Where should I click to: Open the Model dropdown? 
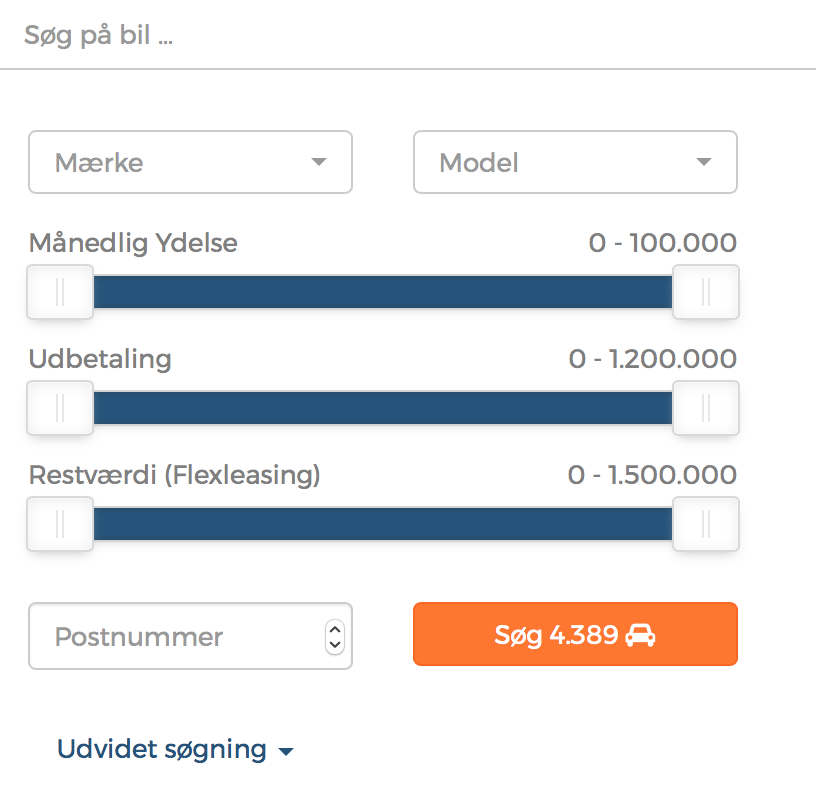point(575,162)
